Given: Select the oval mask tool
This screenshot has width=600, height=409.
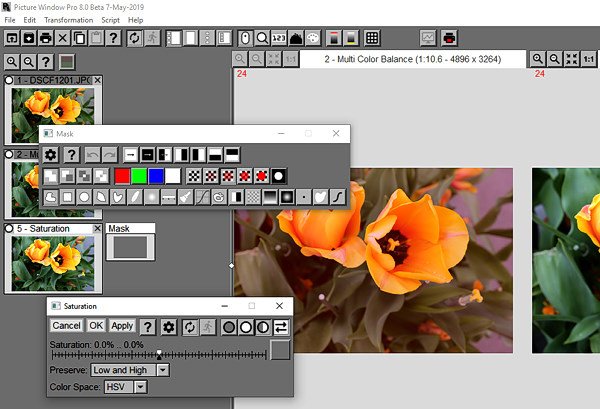Looking at the screenshot, I should tap(84, 197).
